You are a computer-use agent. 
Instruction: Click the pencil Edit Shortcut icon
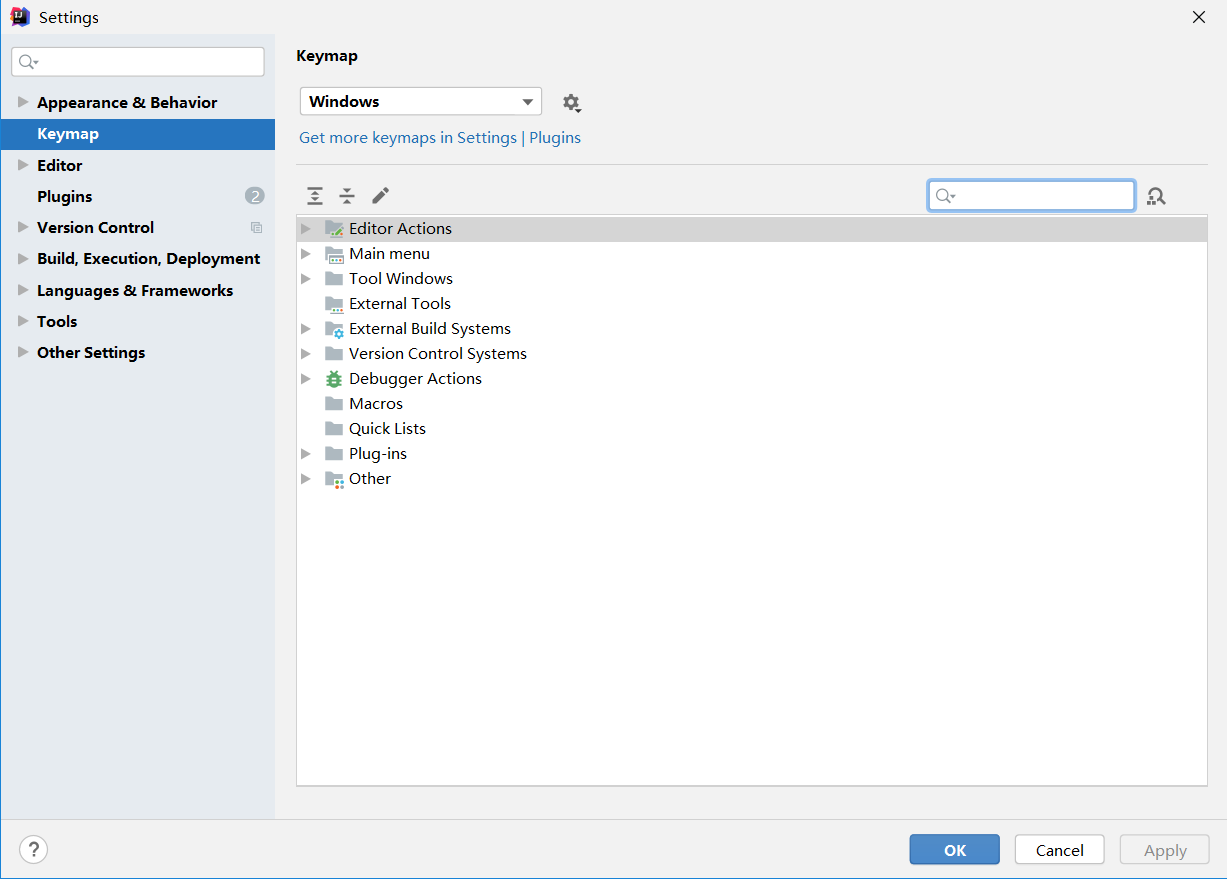(380, 196)
